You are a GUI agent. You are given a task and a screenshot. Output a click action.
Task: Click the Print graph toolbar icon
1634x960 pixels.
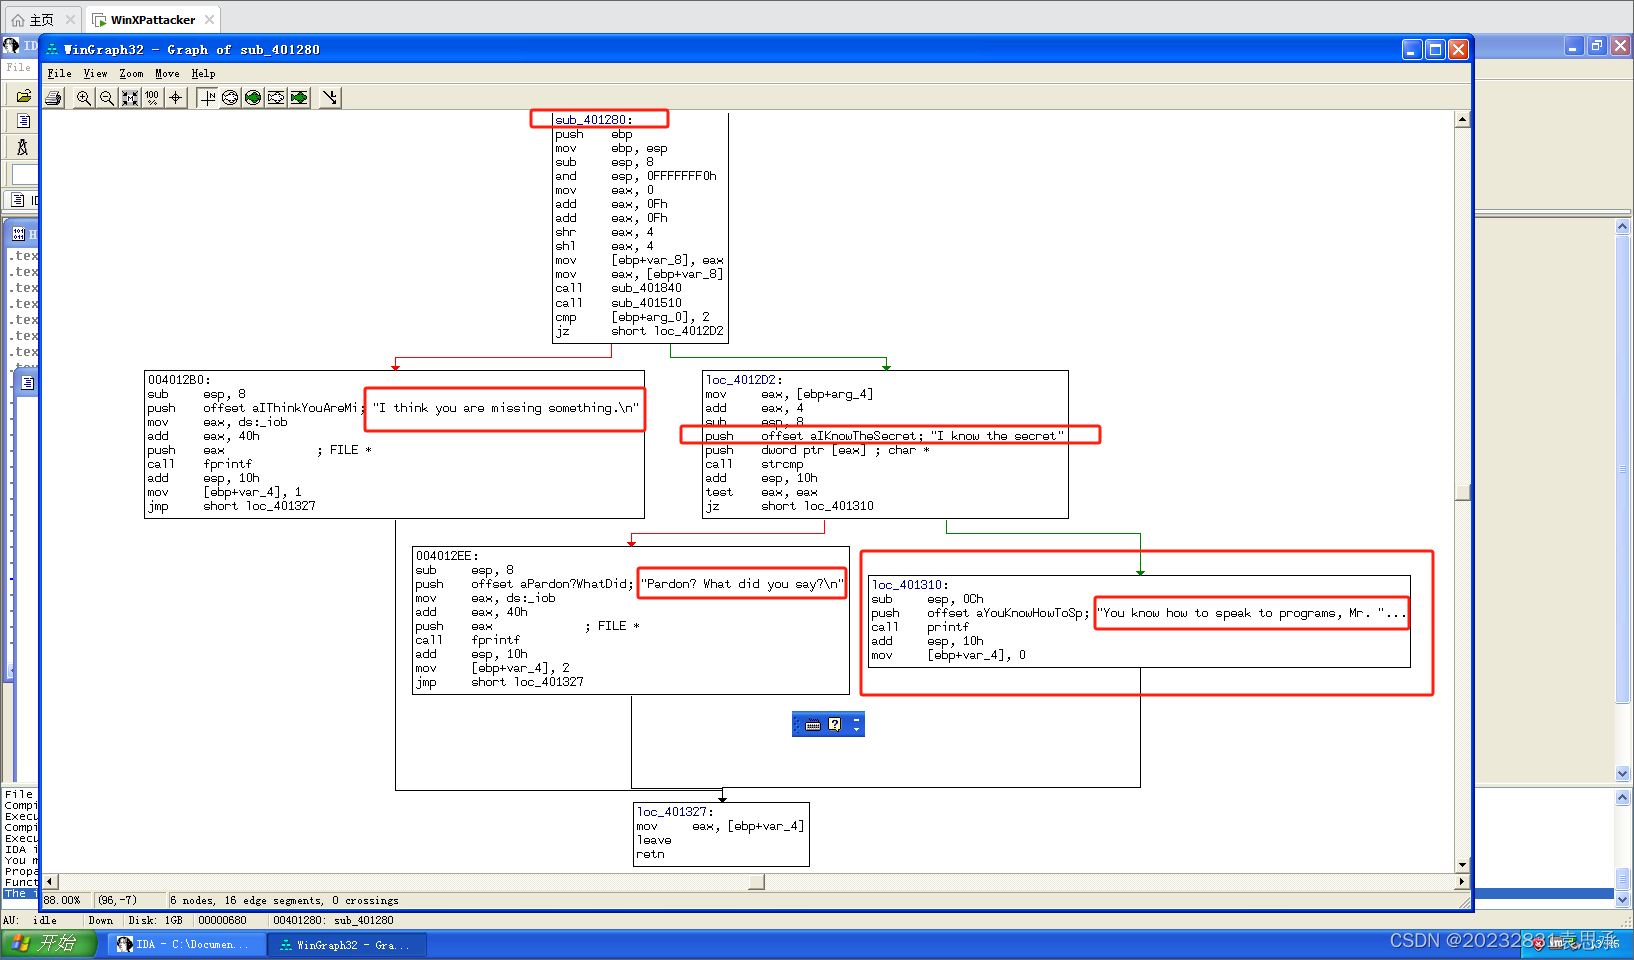[54, 97]
